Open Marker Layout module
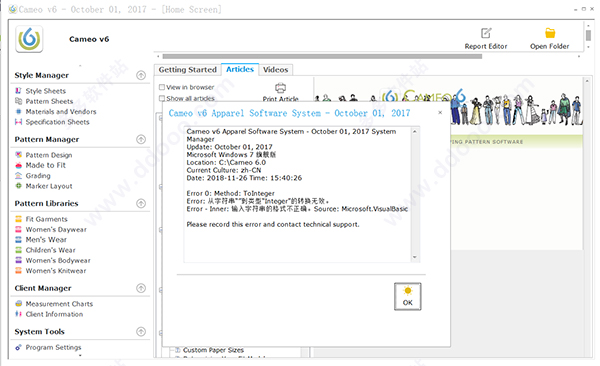The height and width of the screenshot is (366, 600). pyautogui.click(x=49, y=186)
